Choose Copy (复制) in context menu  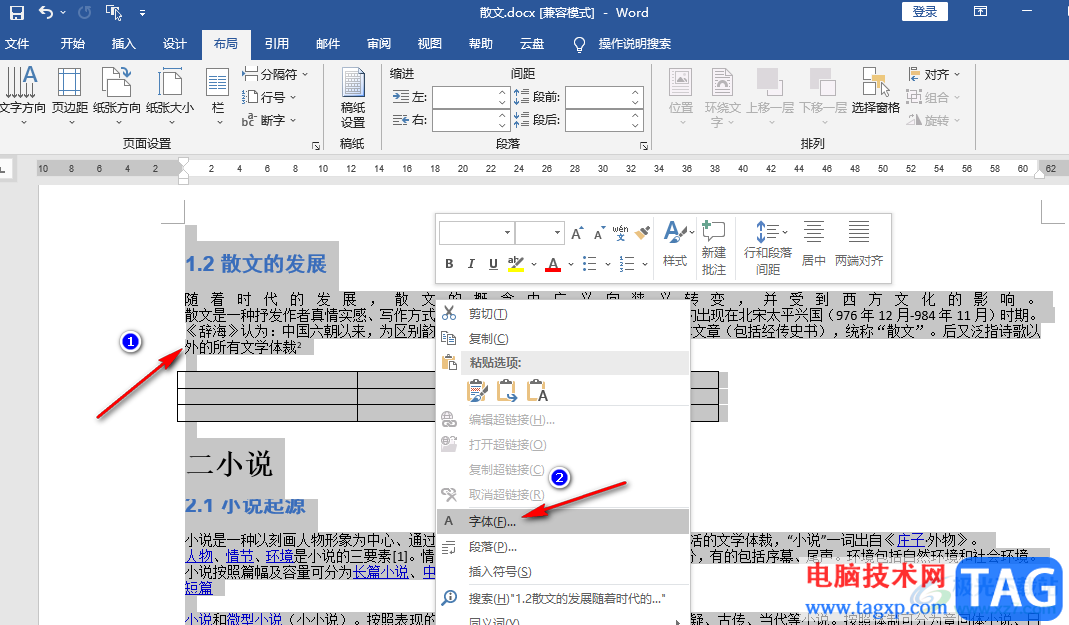[562, 339]
